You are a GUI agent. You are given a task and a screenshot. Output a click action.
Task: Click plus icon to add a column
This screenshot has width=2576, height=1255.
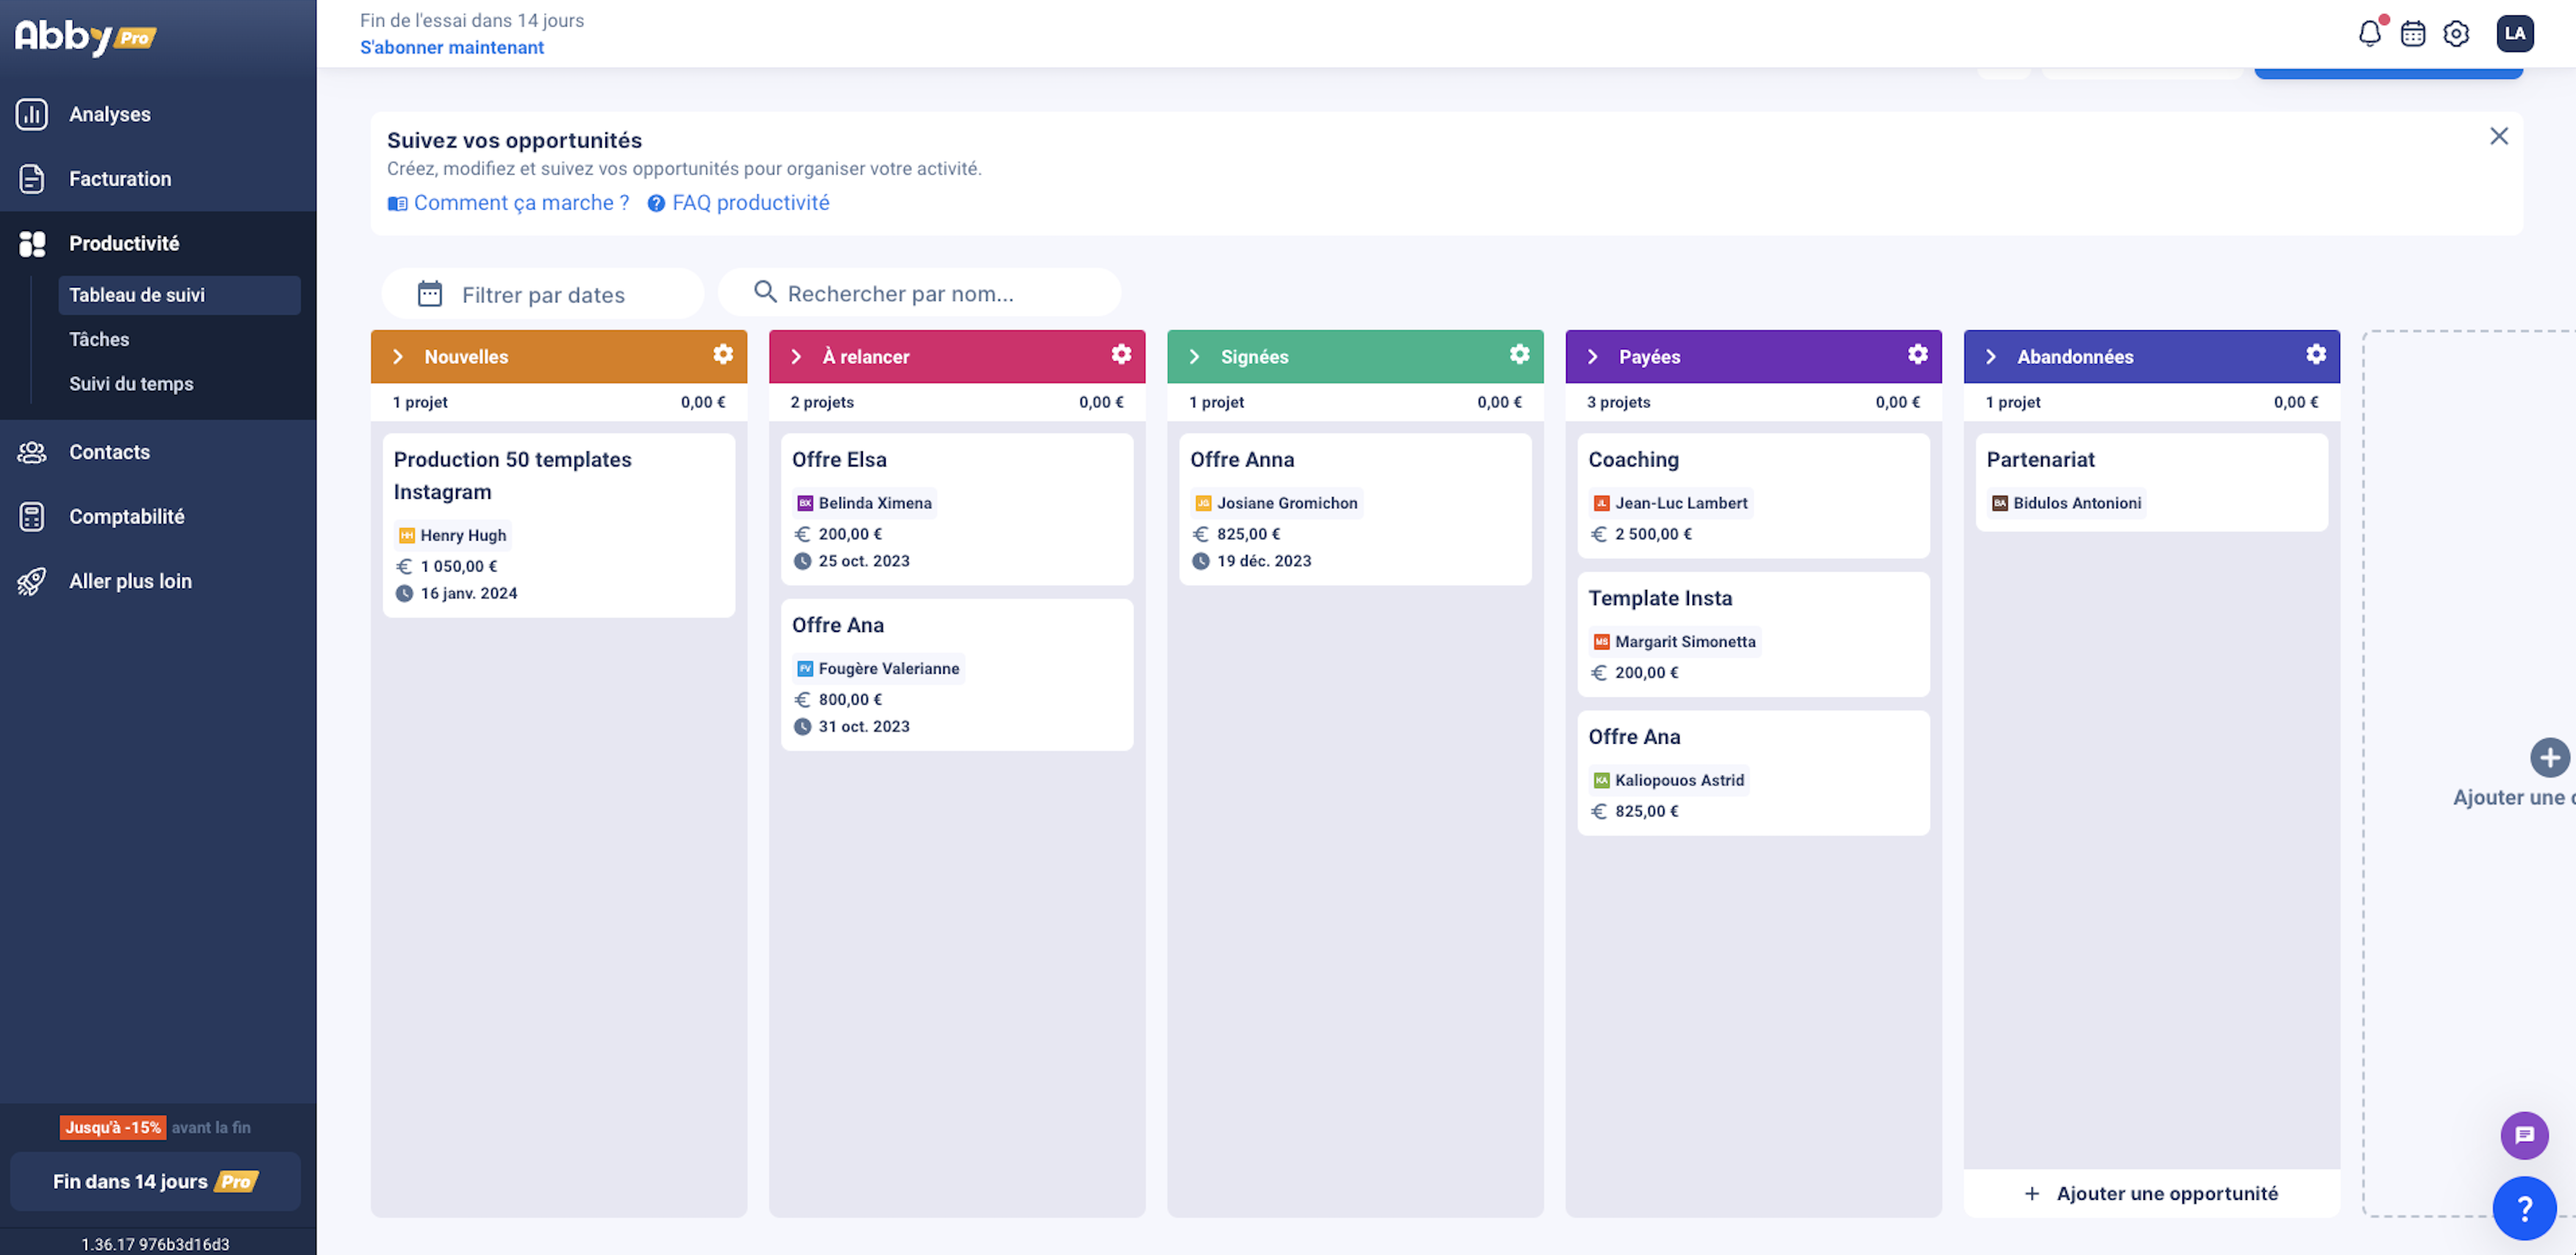pos(2549,757)
